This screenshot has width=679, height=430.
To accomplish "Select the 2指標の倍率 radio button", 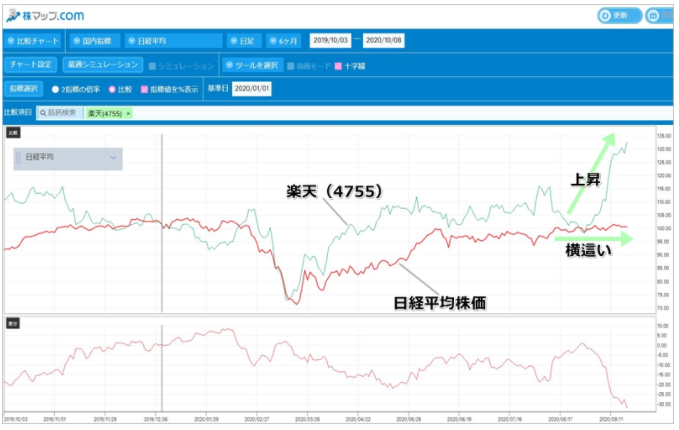I will tap(55, 90).
